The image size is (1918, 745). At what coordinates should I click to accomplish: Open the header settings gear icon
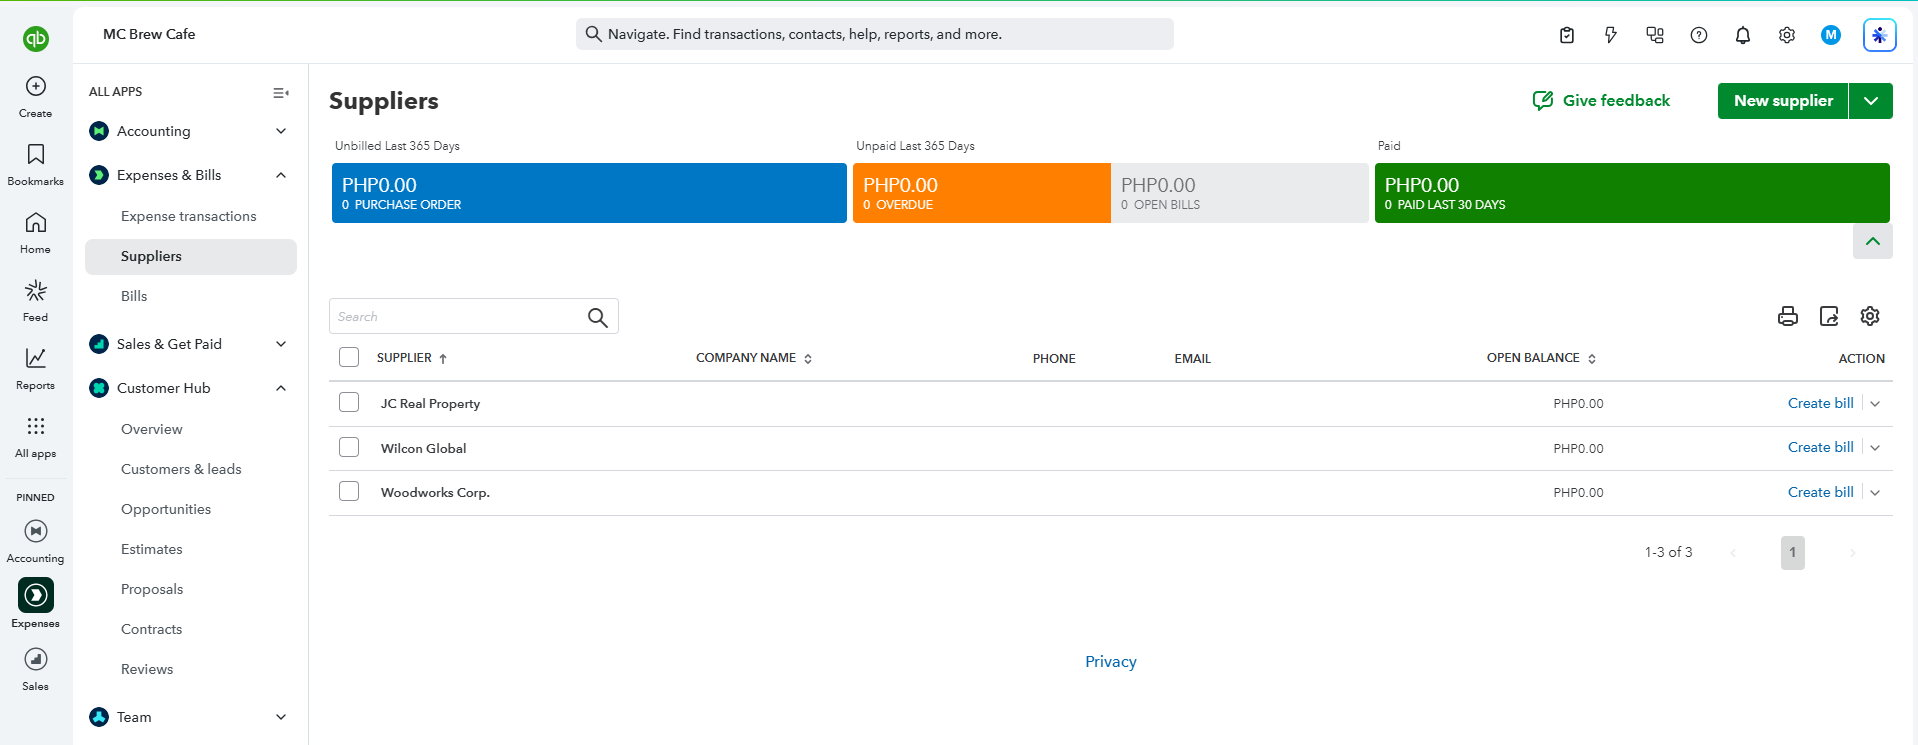click(1787, 35)
